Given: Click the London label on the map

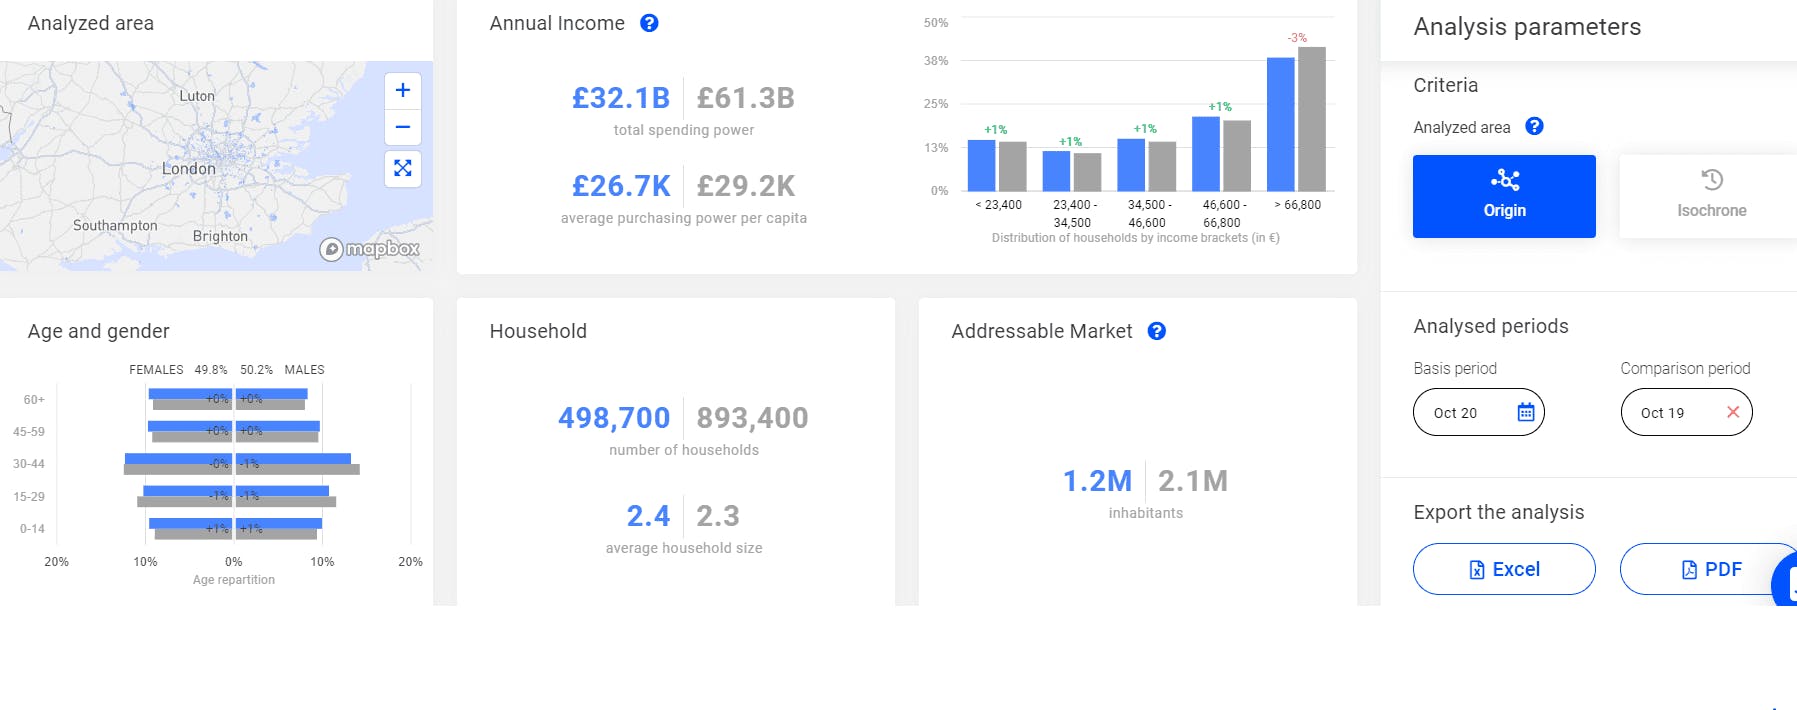Looking at the screenshot, I should click(x=189, y=169).
